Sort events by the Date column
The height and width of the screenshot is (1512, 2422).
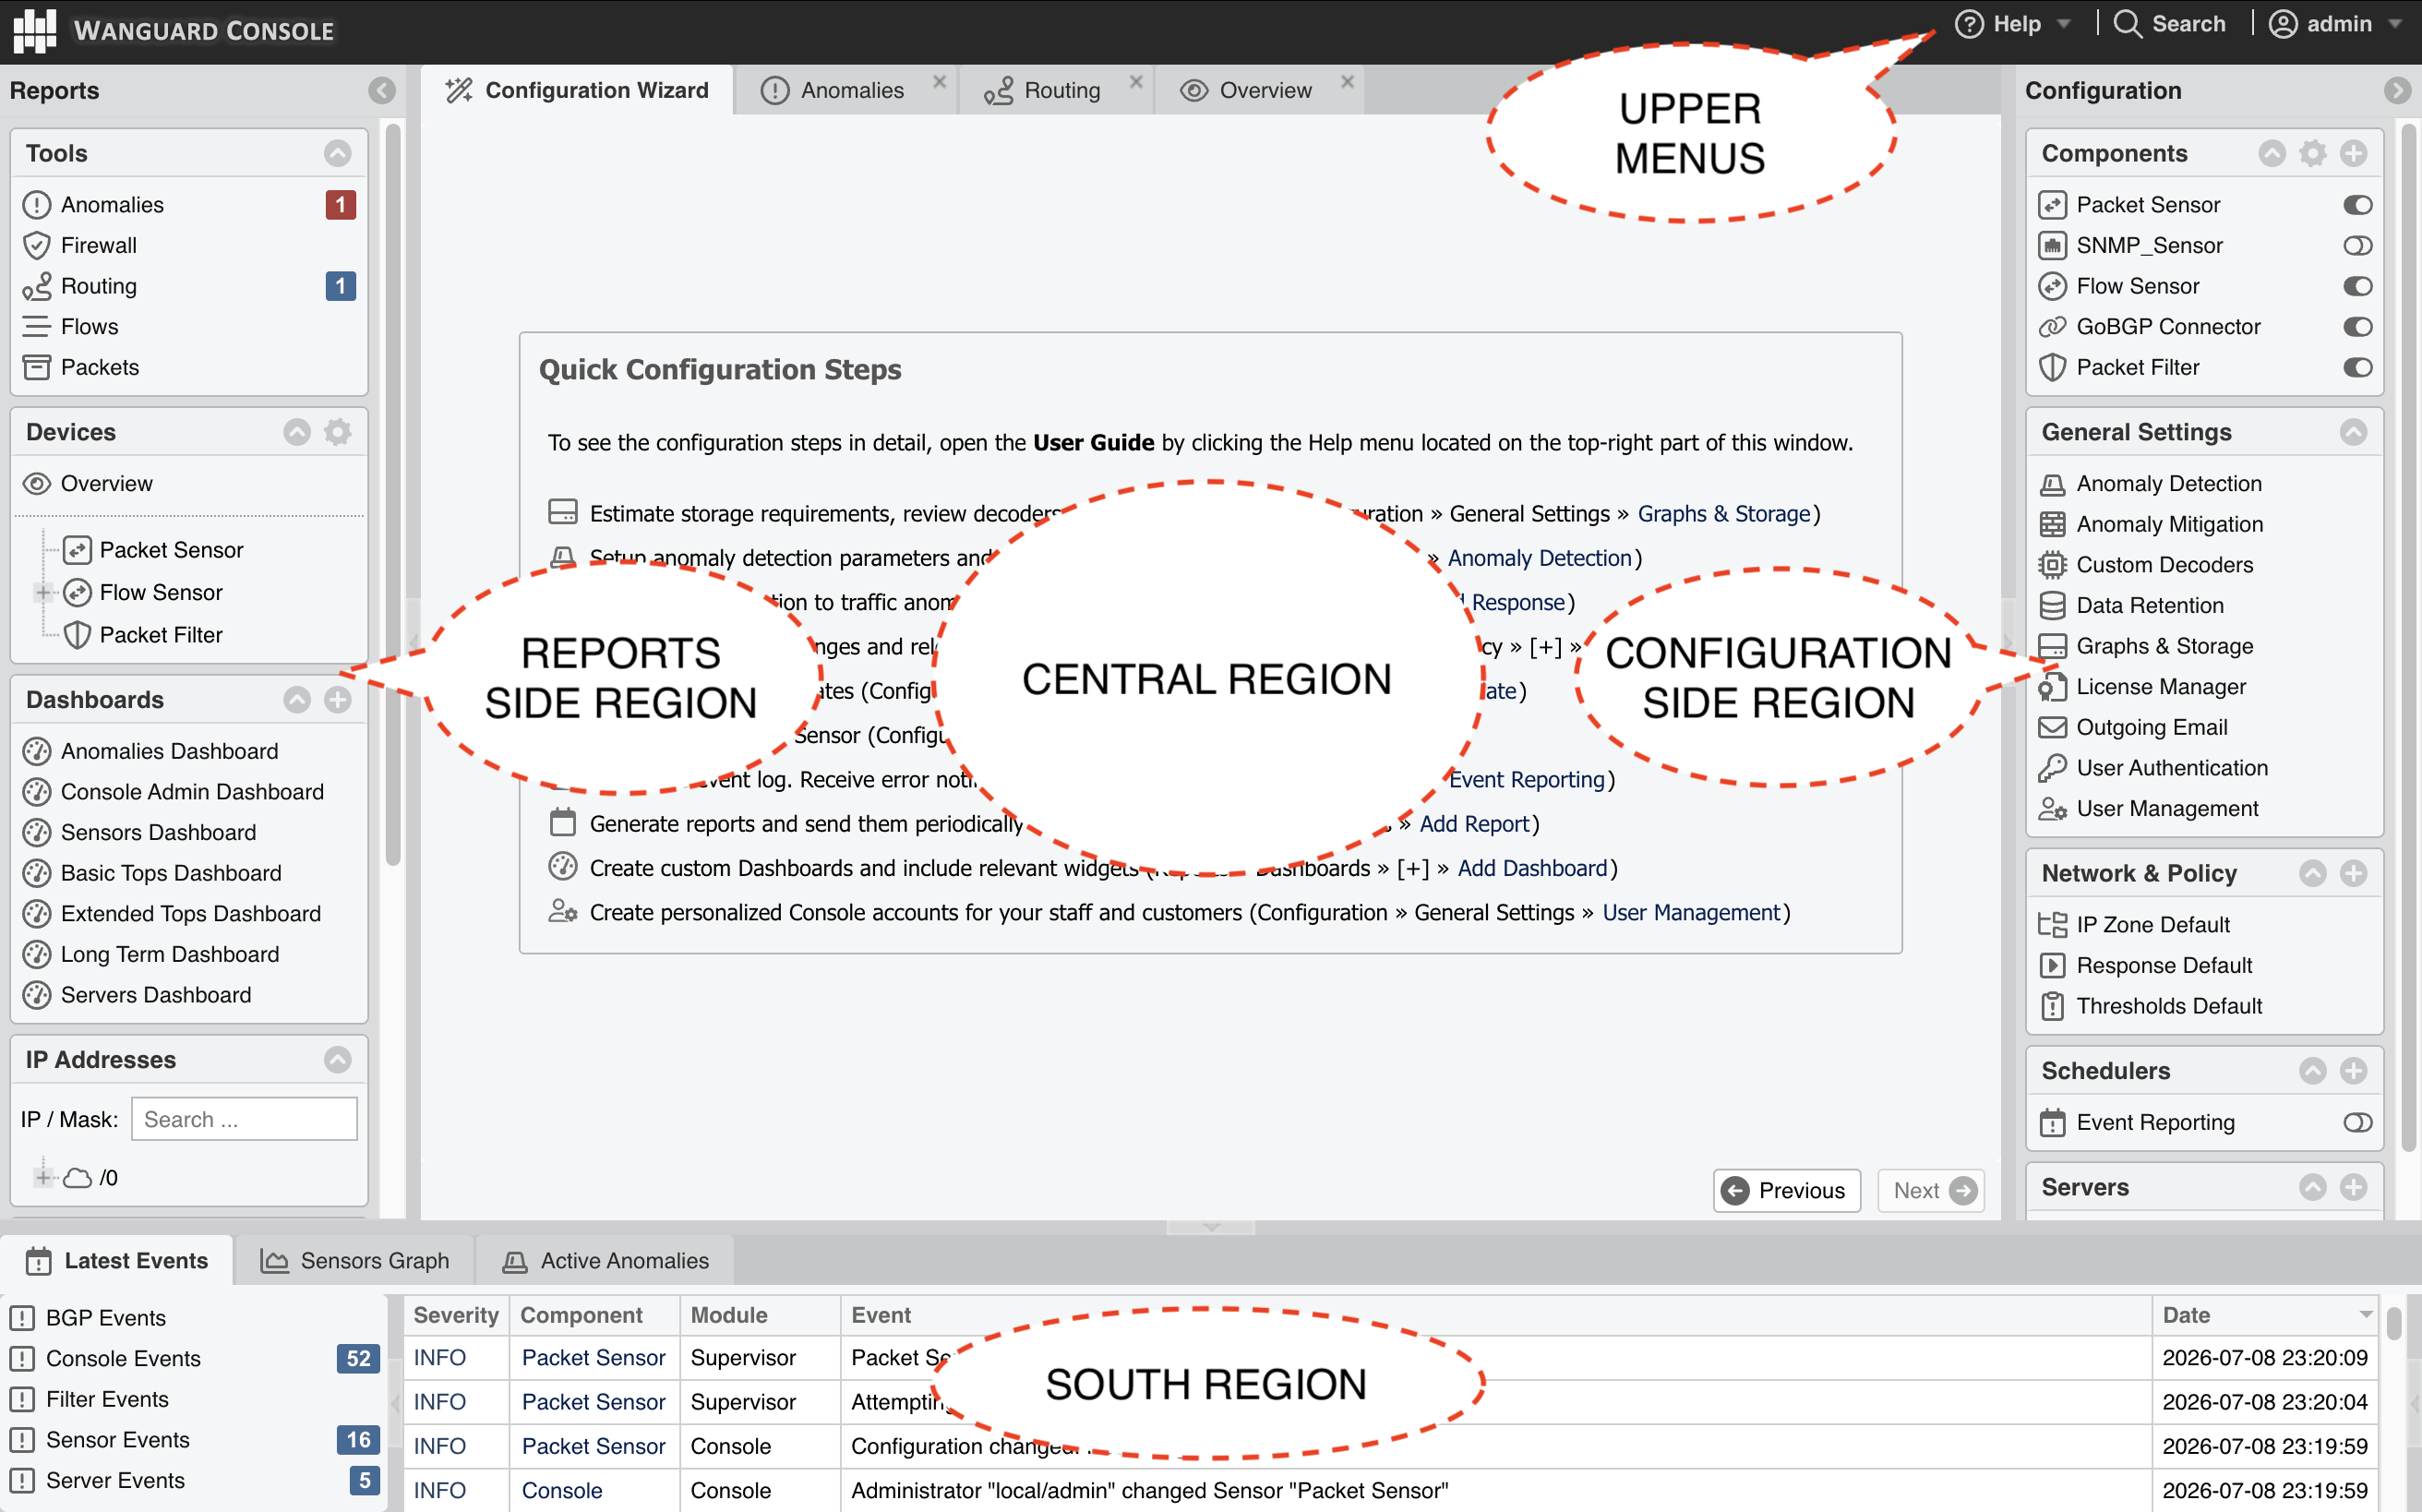[x=2264, y=1315]
